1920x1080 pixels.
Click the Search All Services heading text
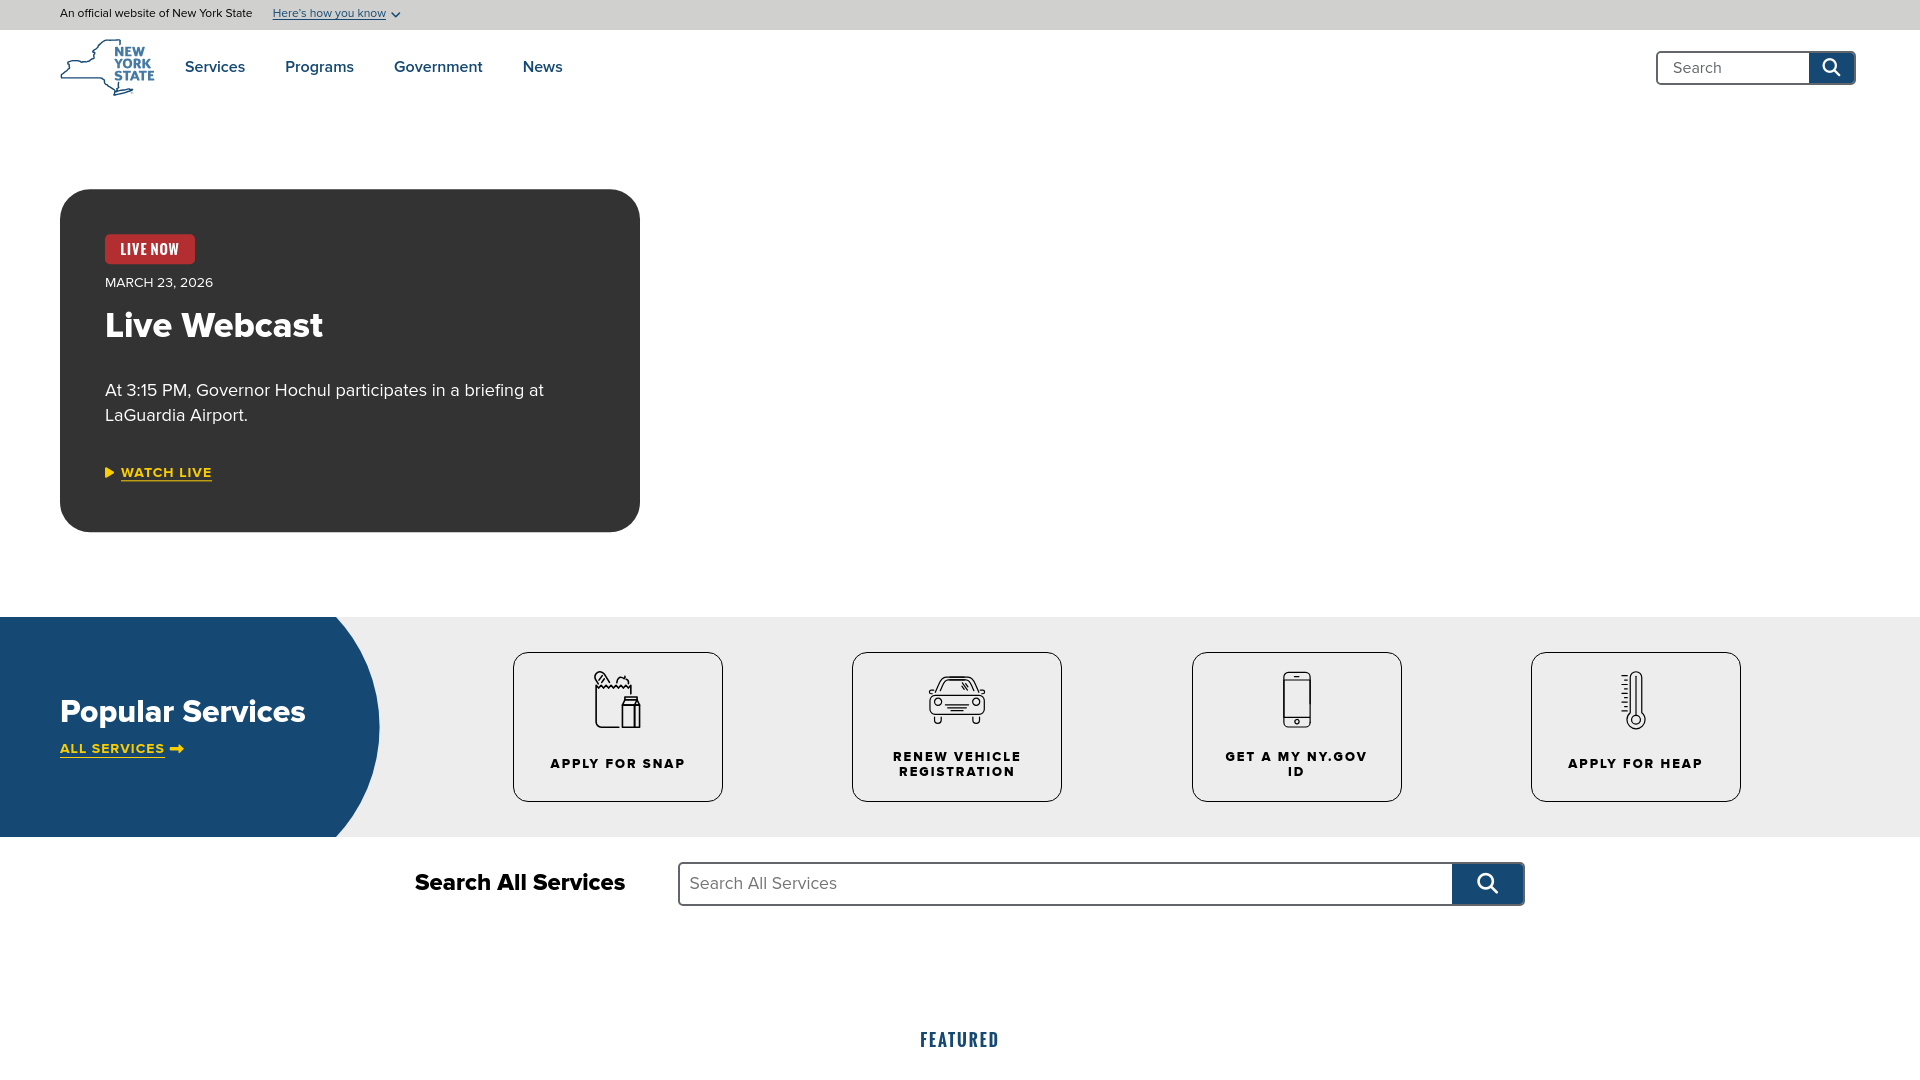(x=520, y=883)
